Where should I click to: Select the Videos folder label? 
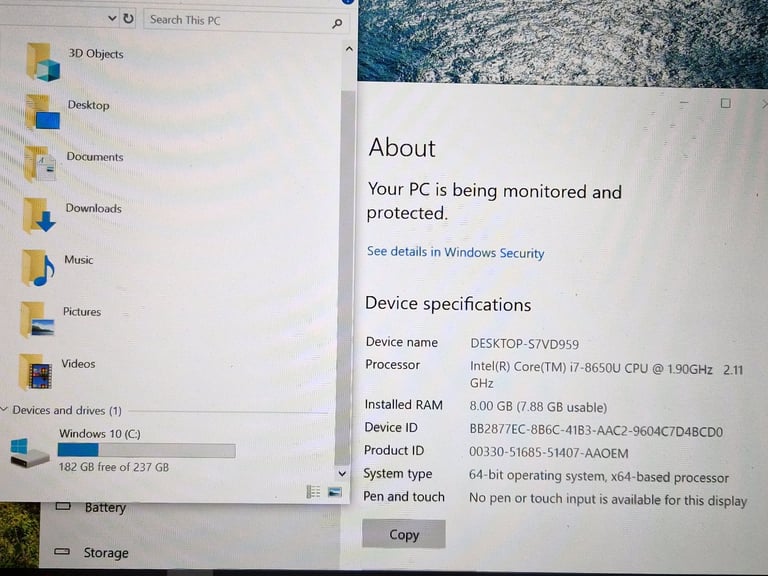(x=78, y=363)
